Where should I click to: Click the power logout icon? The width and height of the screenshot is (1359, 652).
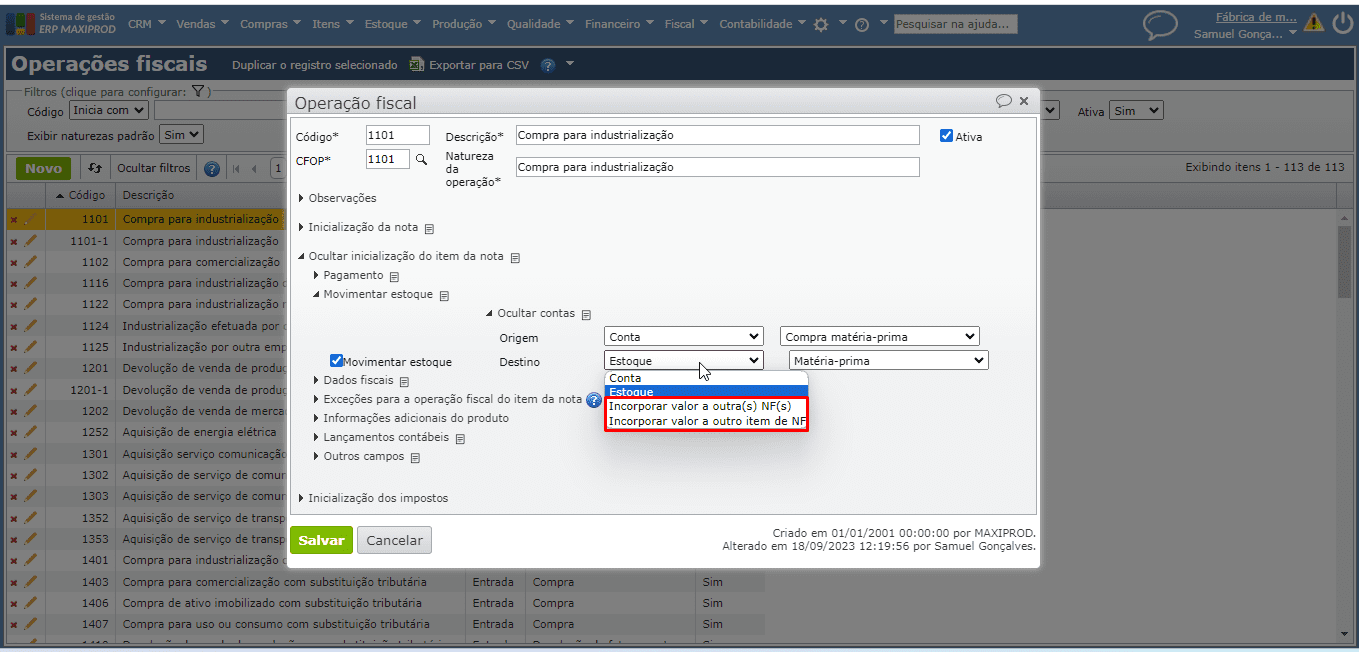[1342, 22]
